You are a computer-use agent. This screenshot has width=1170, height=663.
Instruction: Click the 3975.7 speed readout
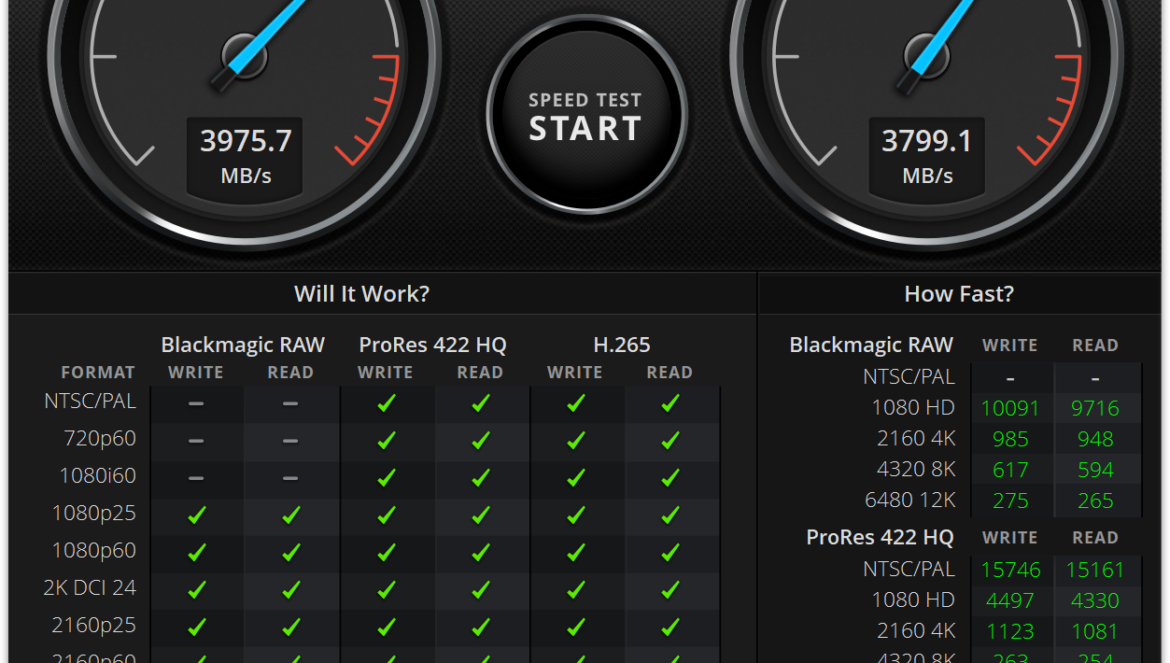click(x=245, y=141)
